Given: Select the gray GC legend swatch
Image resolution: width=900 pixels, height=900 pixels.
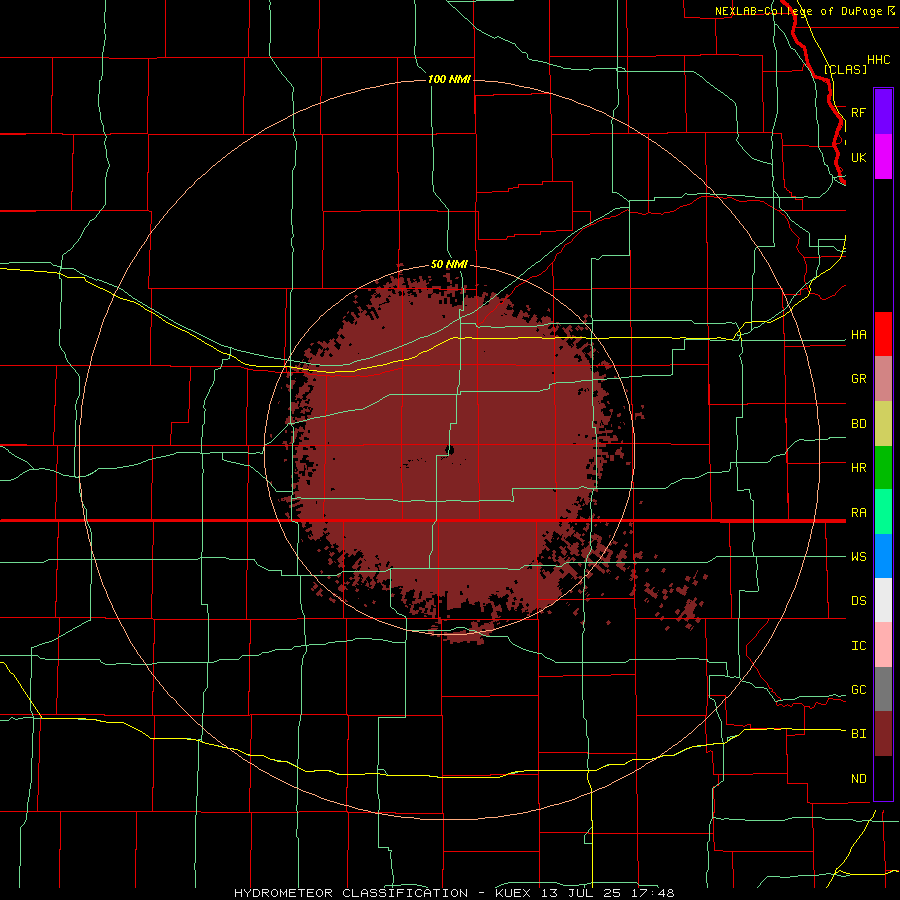Looking at the screenshot, I should tap(883, 689).
